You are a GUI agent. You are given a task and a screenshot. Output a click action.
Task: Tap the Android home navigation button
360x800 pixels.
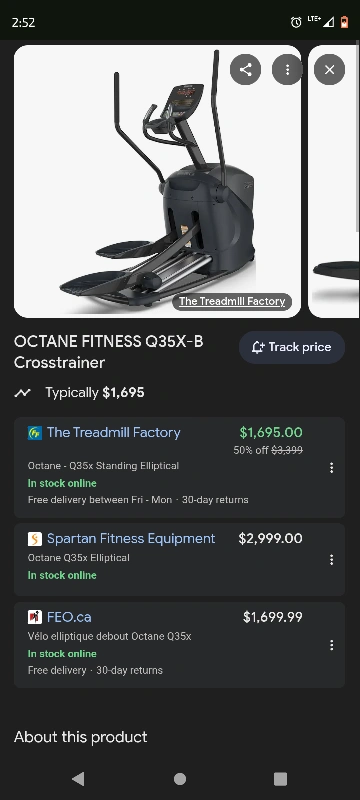point(179,779)
